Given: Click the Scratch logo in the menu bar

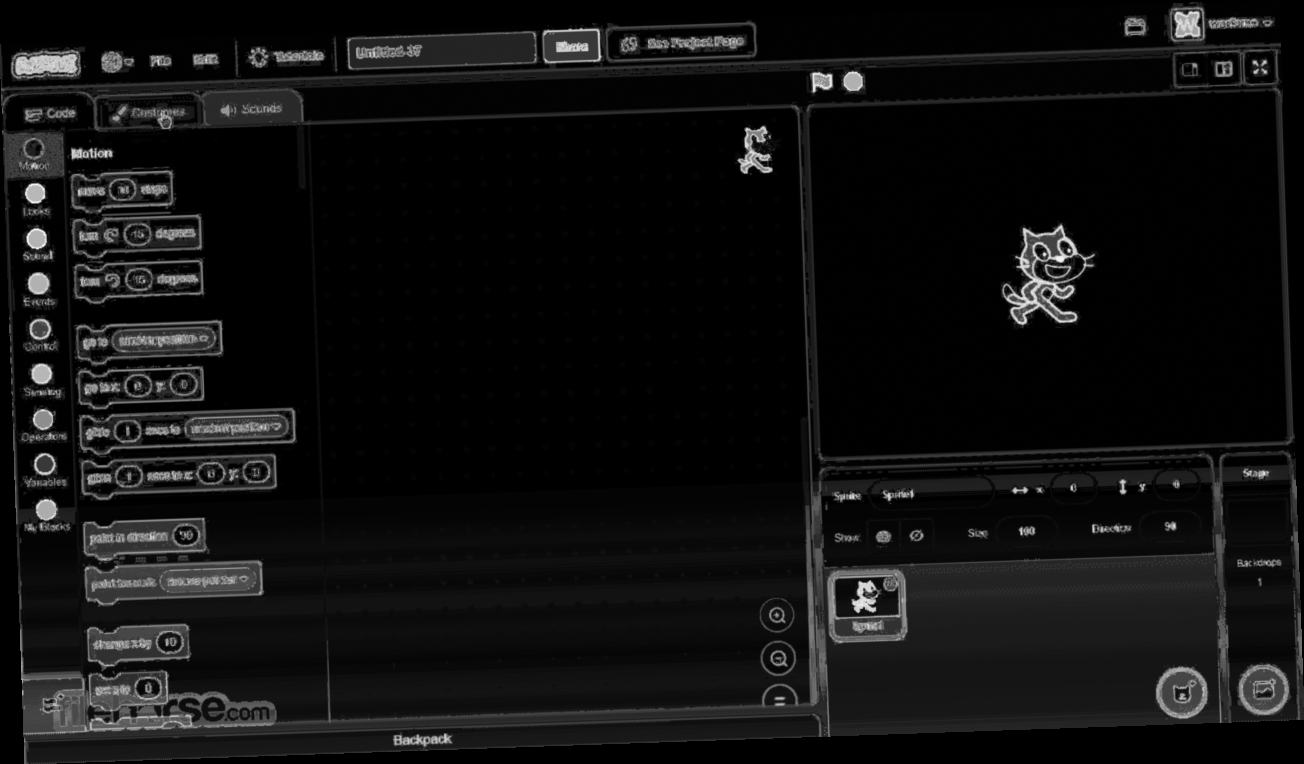Looking at the screenshot, I should pos(45,65).
